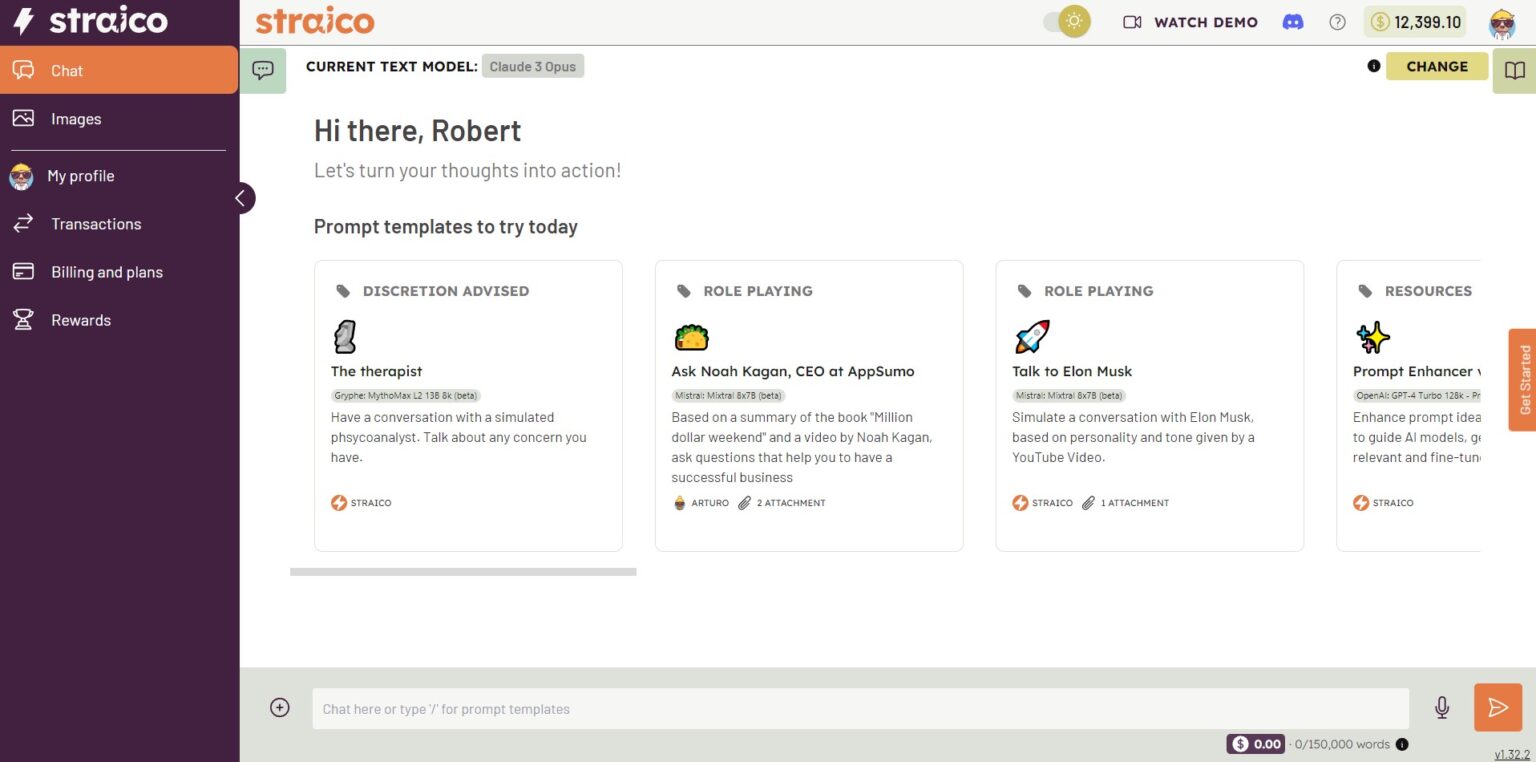Open the book icon panel at right
Viewport: 1536px width, 762px height.
[x=1514, y=70]
